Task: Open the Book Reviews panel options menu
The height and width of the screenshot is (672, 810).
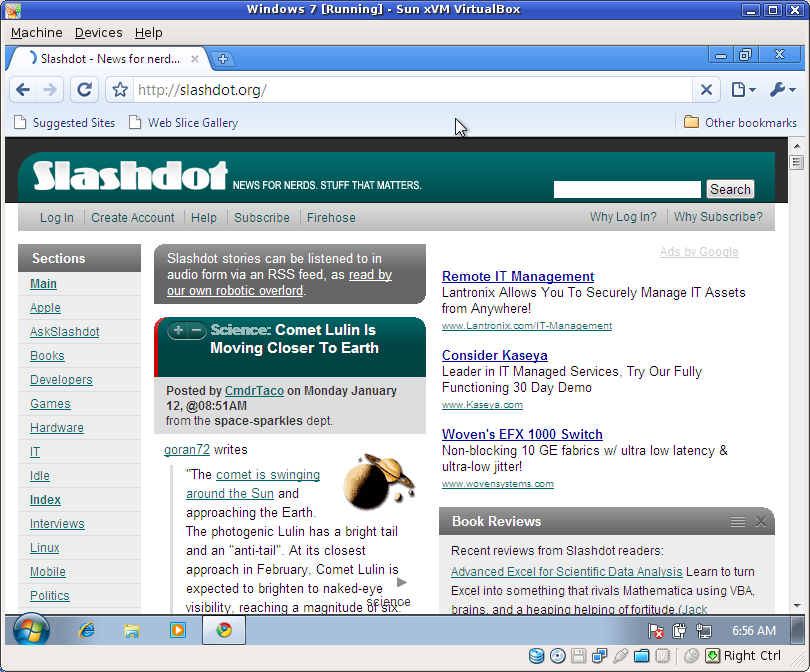Action: [738, 521]
